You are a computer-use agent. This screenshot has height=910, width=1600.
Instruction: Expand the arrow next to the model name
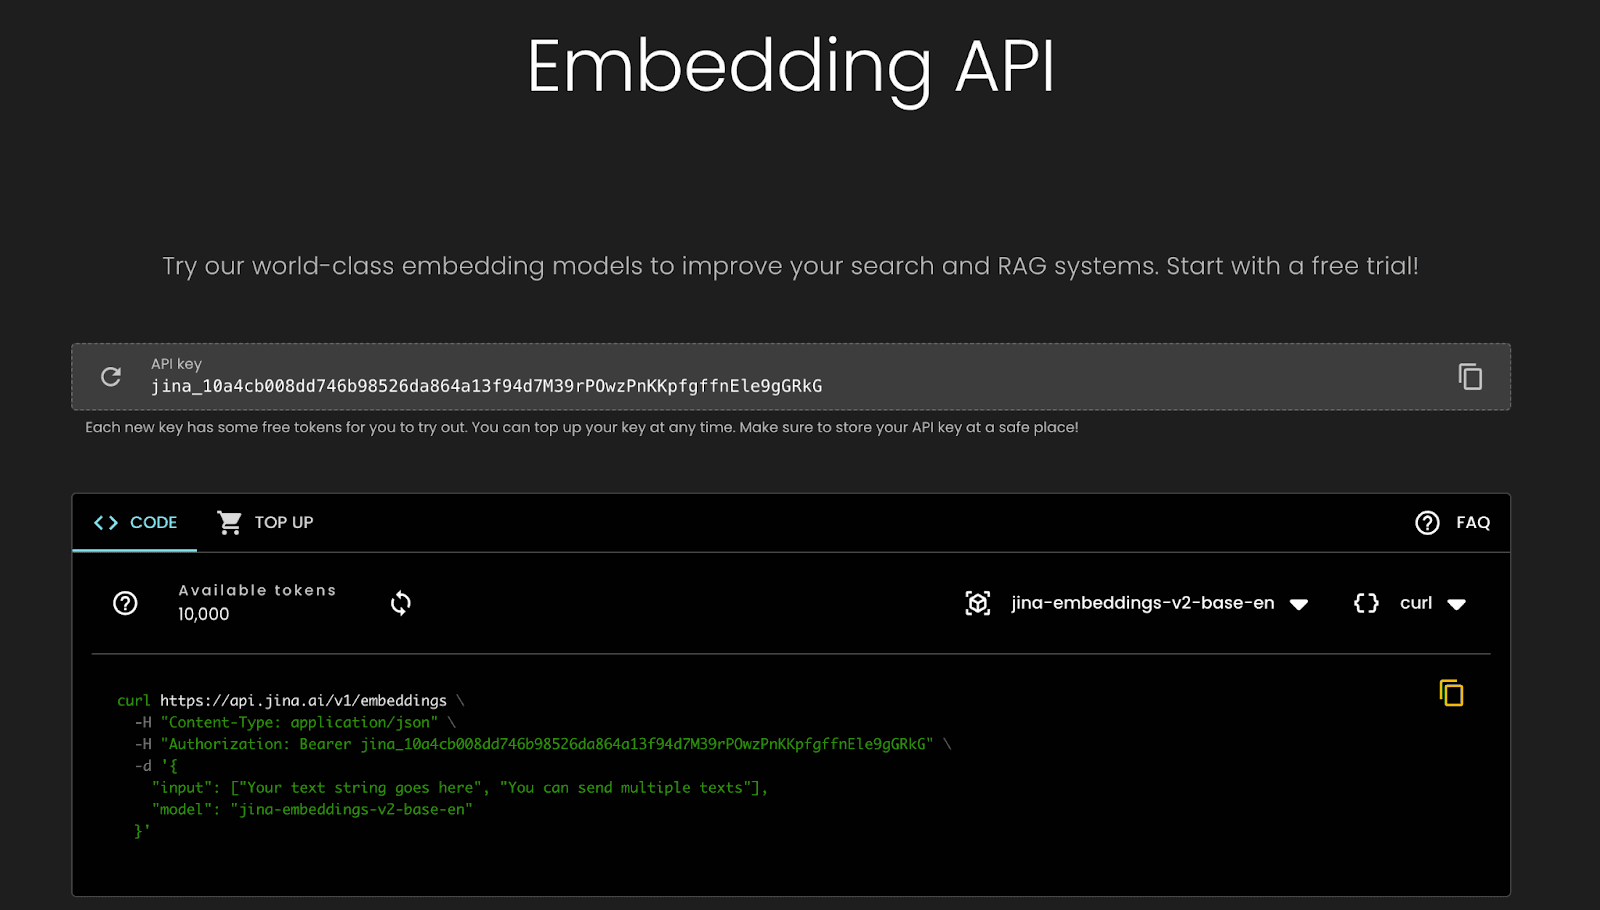[x=1299, y=604]
